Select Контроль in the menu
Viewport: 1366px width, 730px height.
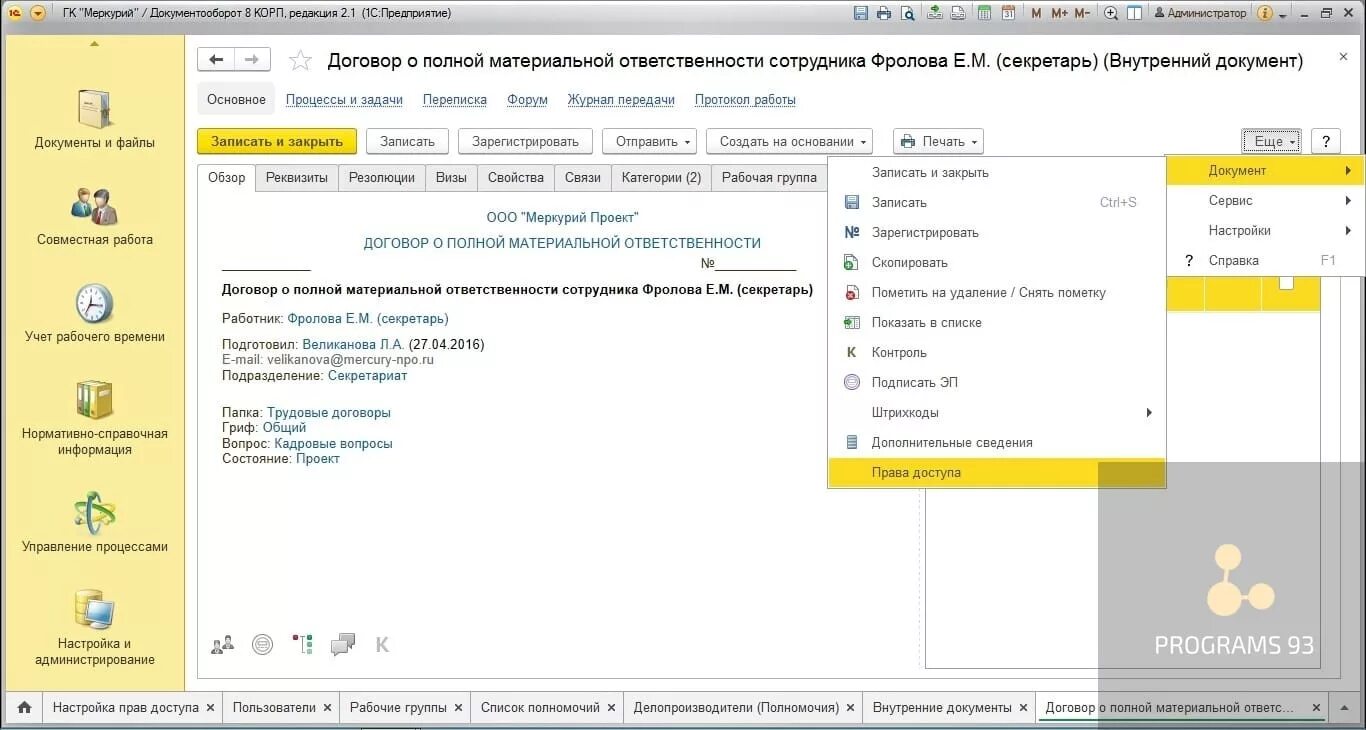click(997, 352)
